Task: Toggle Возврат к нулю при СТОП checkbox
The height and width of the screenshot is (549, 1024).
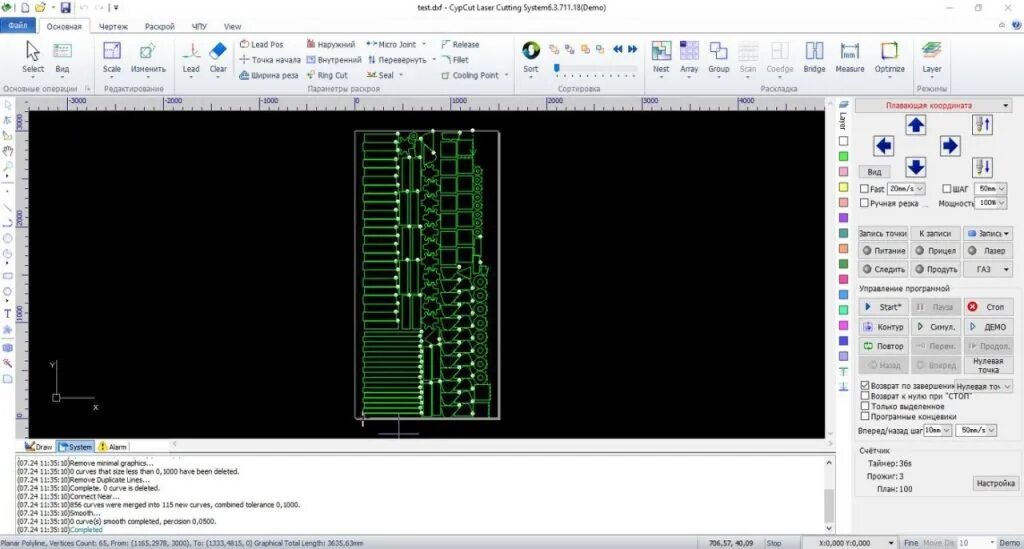Action: [865, 396]
